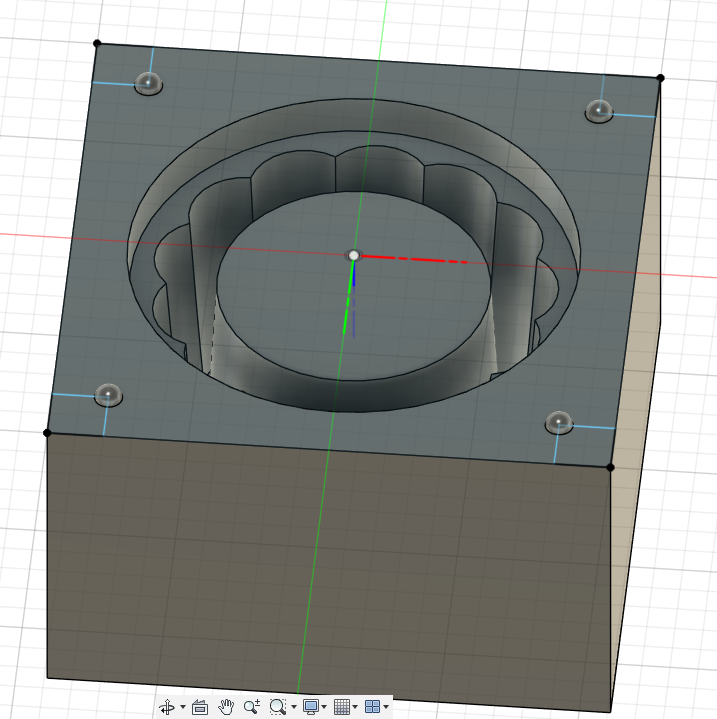This screenshot has width=717, height=719.
Task: Click the Grid and Snaps icon
Action: (x=341, y=707)
